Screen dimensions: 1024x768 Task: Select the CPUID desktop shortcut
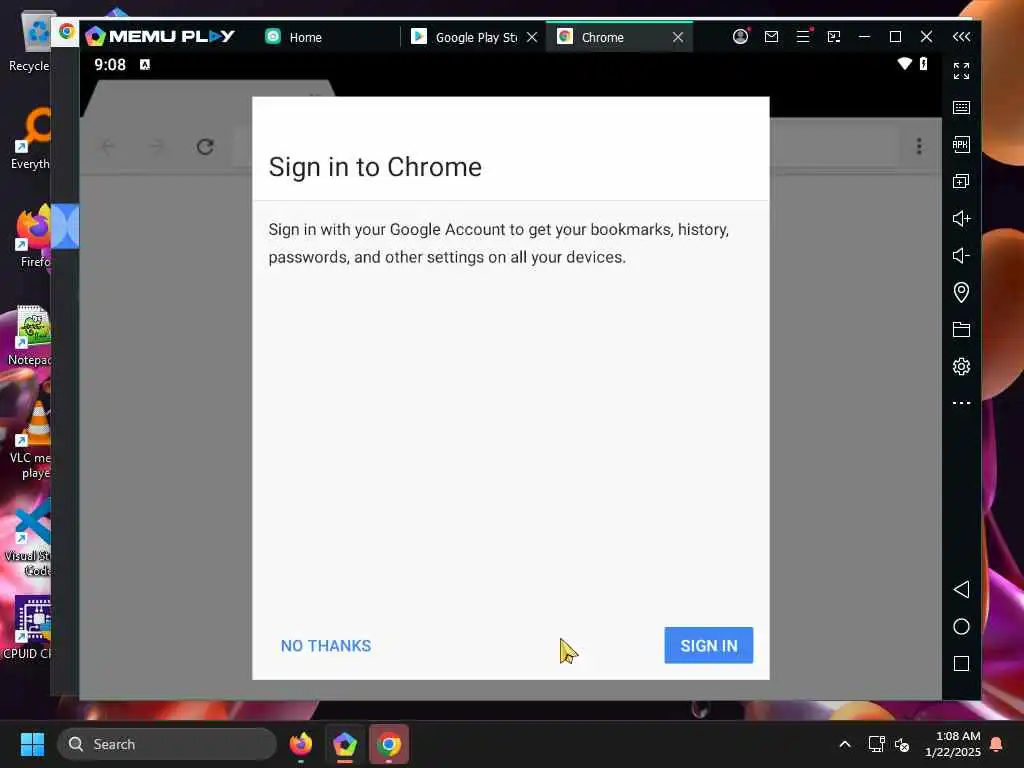27,628
